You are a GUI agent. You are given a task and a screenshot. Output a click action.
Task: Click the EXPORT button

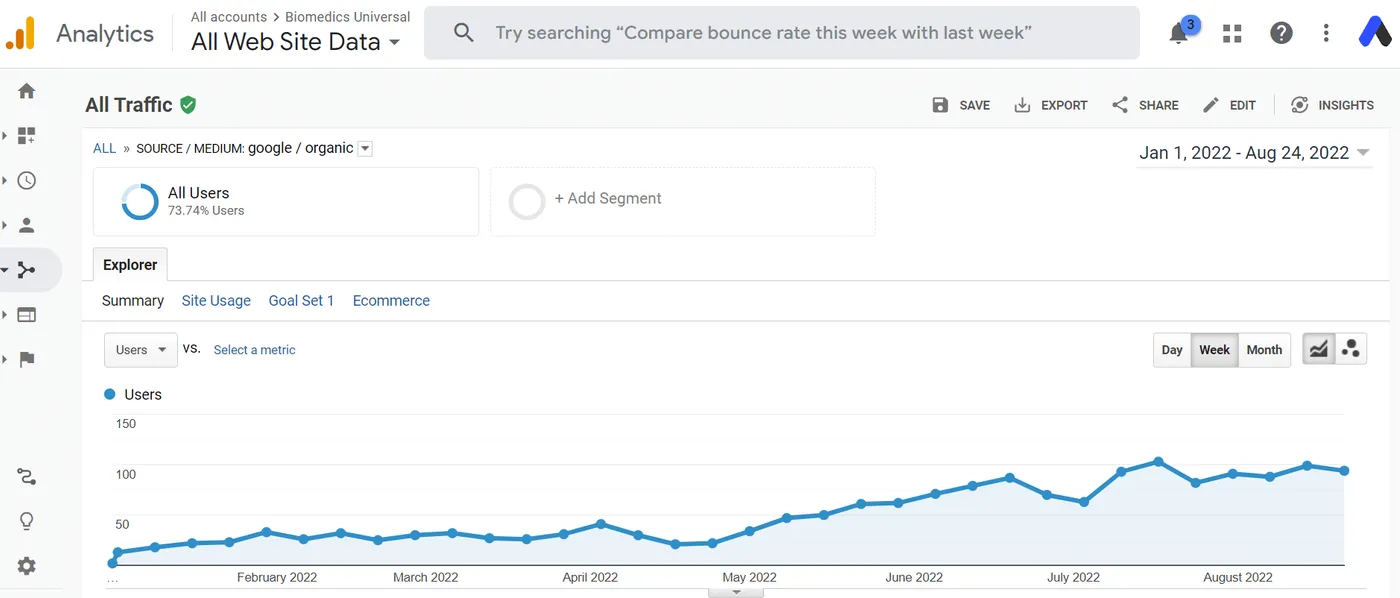(1051, 105)
